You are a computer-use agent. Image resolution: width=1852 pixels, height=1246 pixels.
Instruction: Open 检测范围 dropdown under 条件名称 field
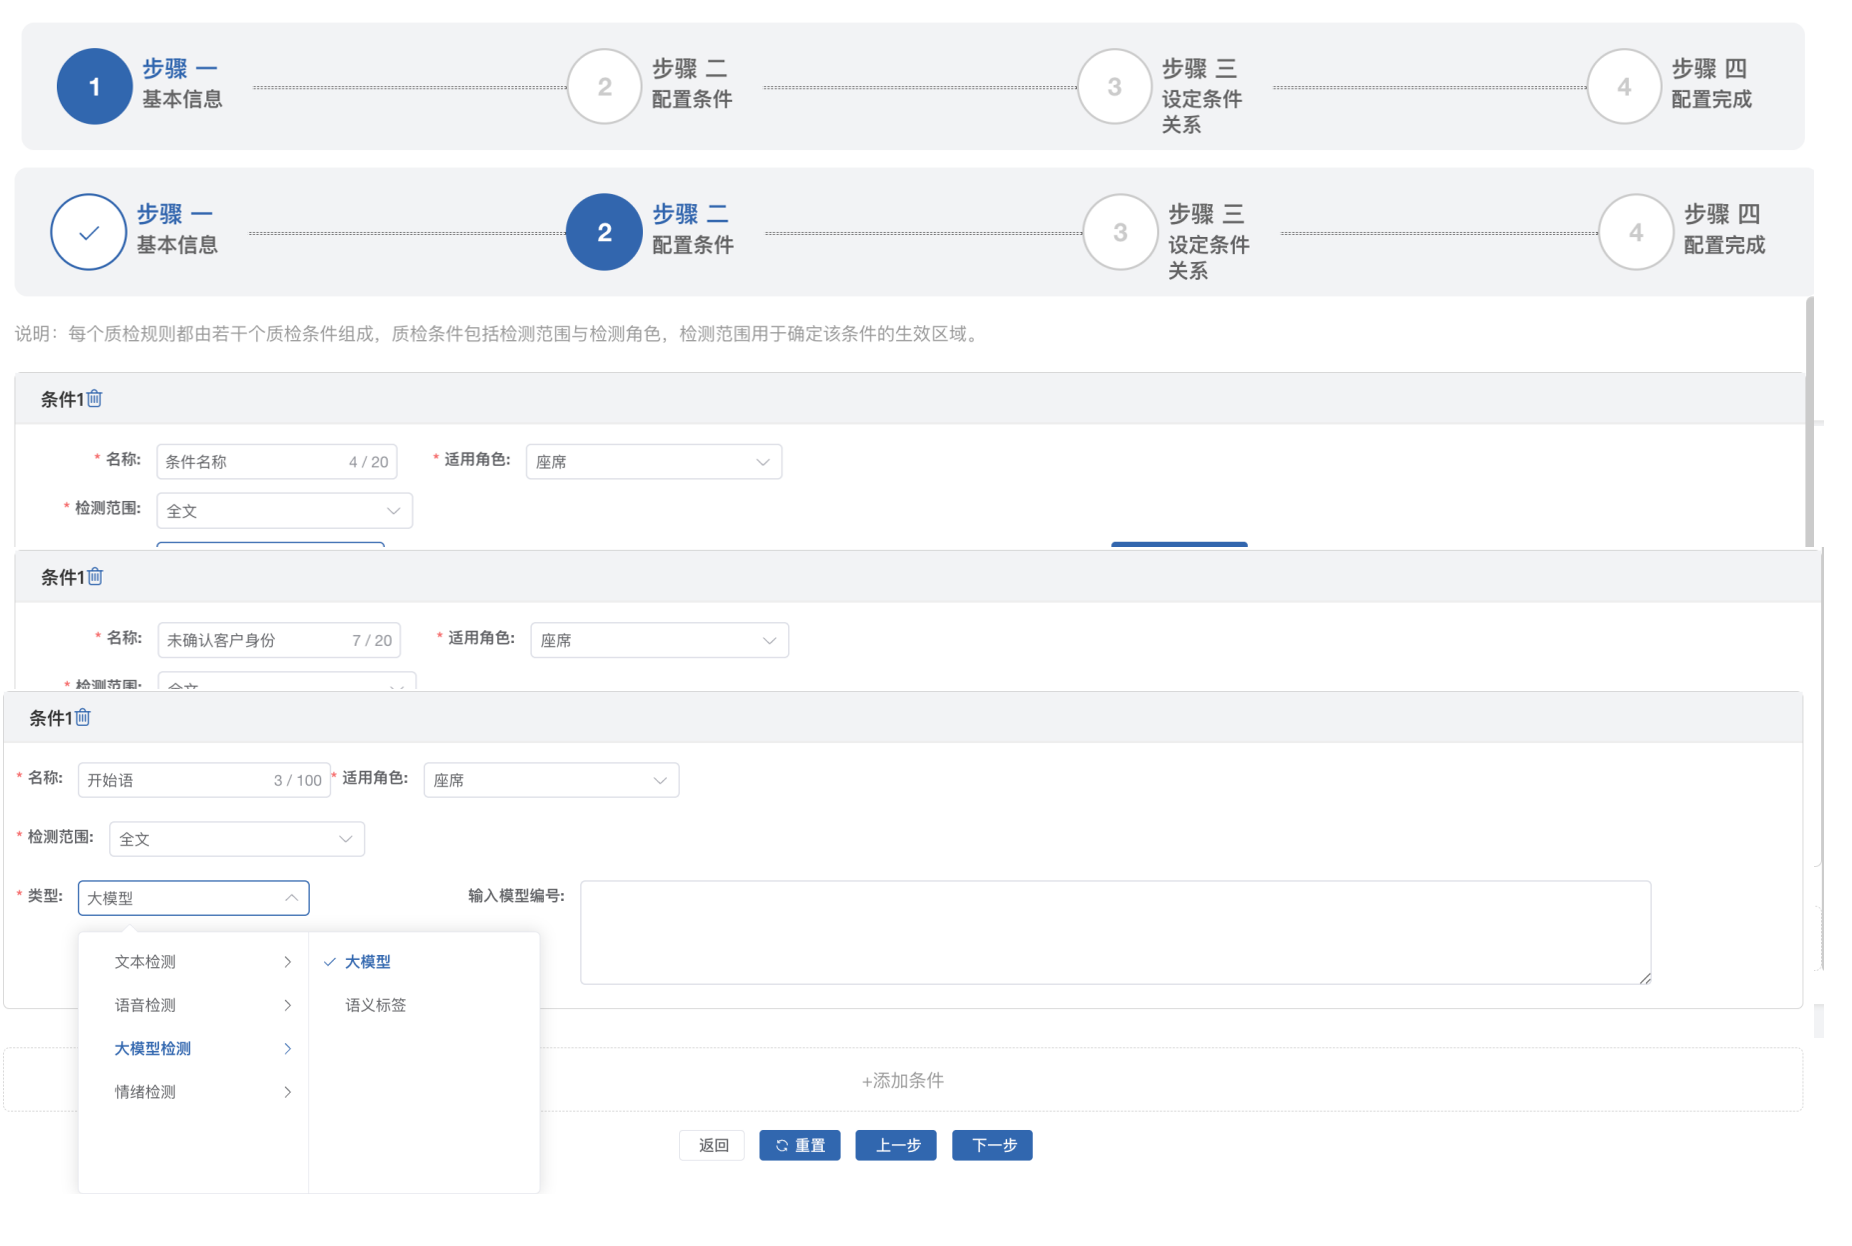pyautogui.click(x=285, y=511)
